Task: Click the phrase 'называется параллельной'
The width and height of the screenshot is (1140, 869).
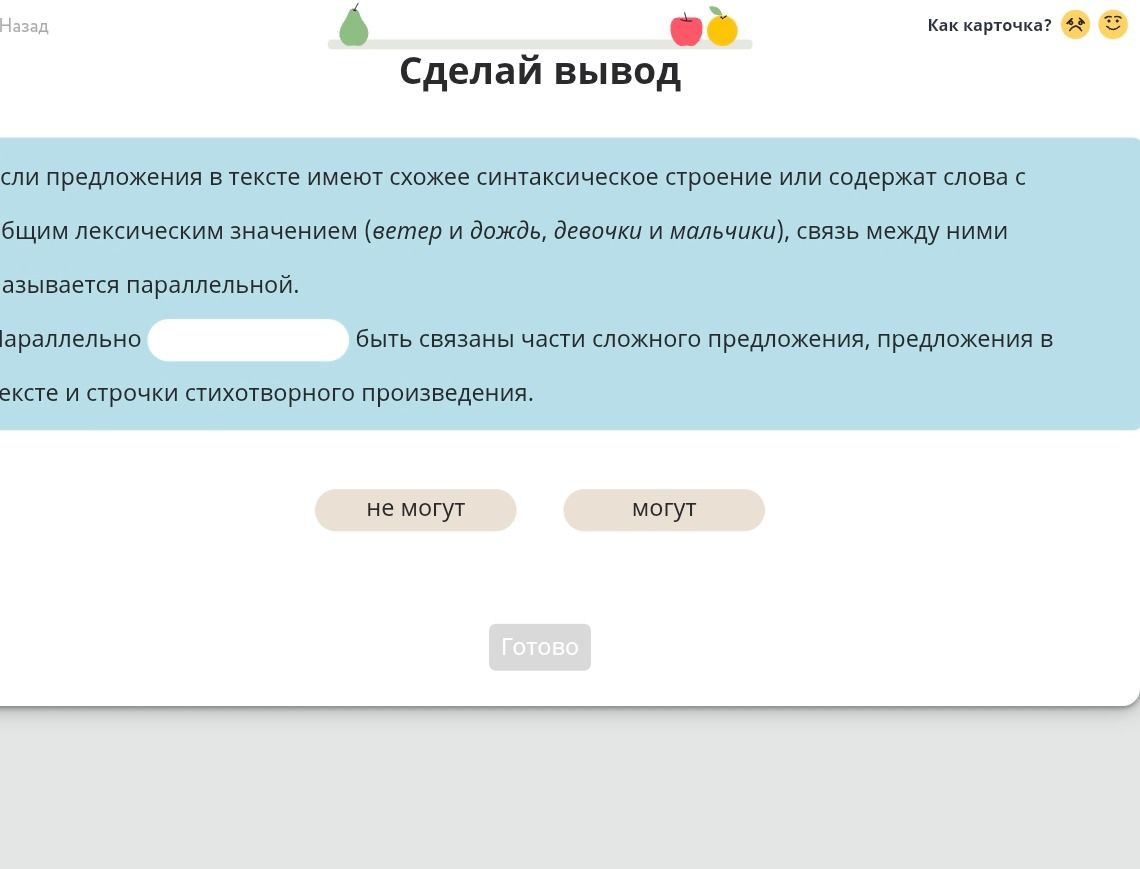Action: pos(148,285)
